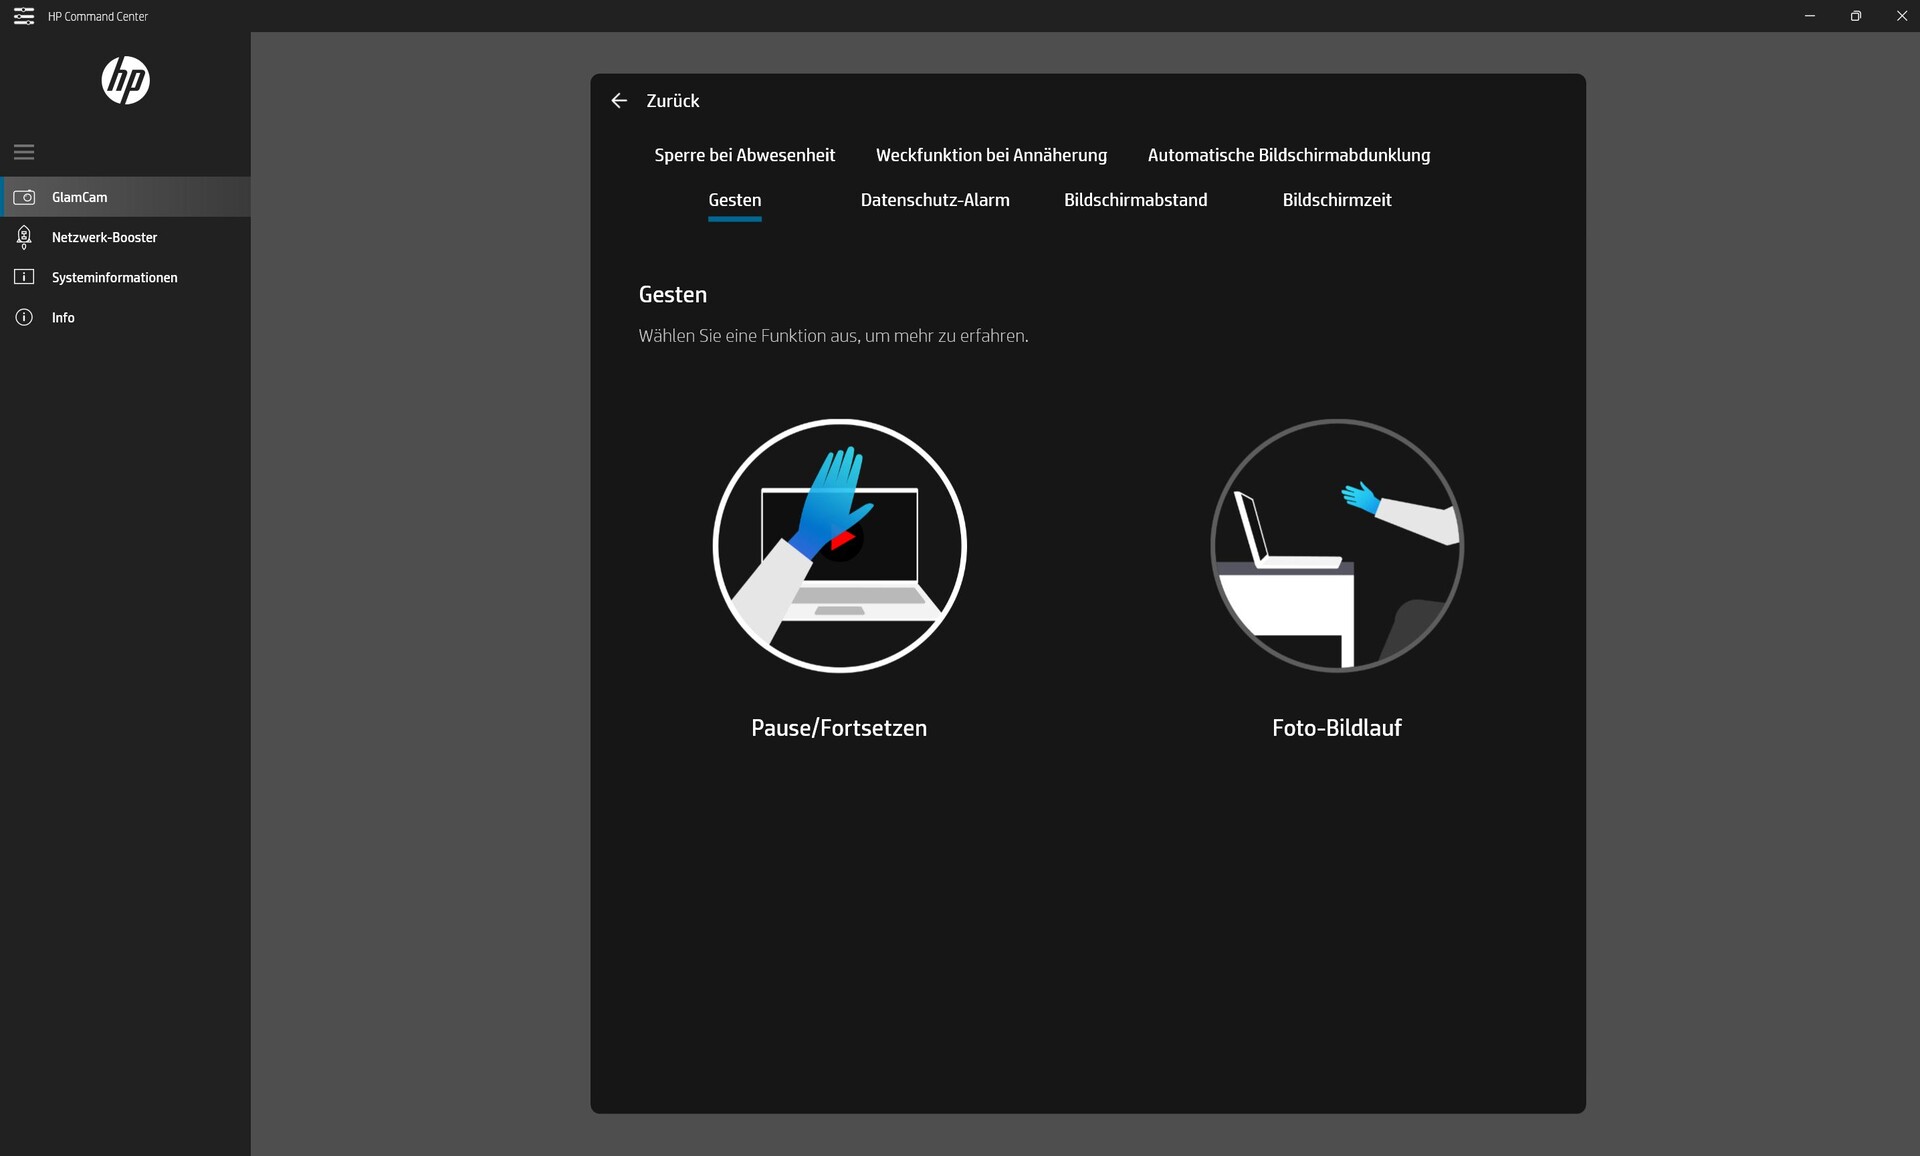Screen dimensions: 1920x1156
Task: Click the Info circle icon
Action: (x=24, y=317)
